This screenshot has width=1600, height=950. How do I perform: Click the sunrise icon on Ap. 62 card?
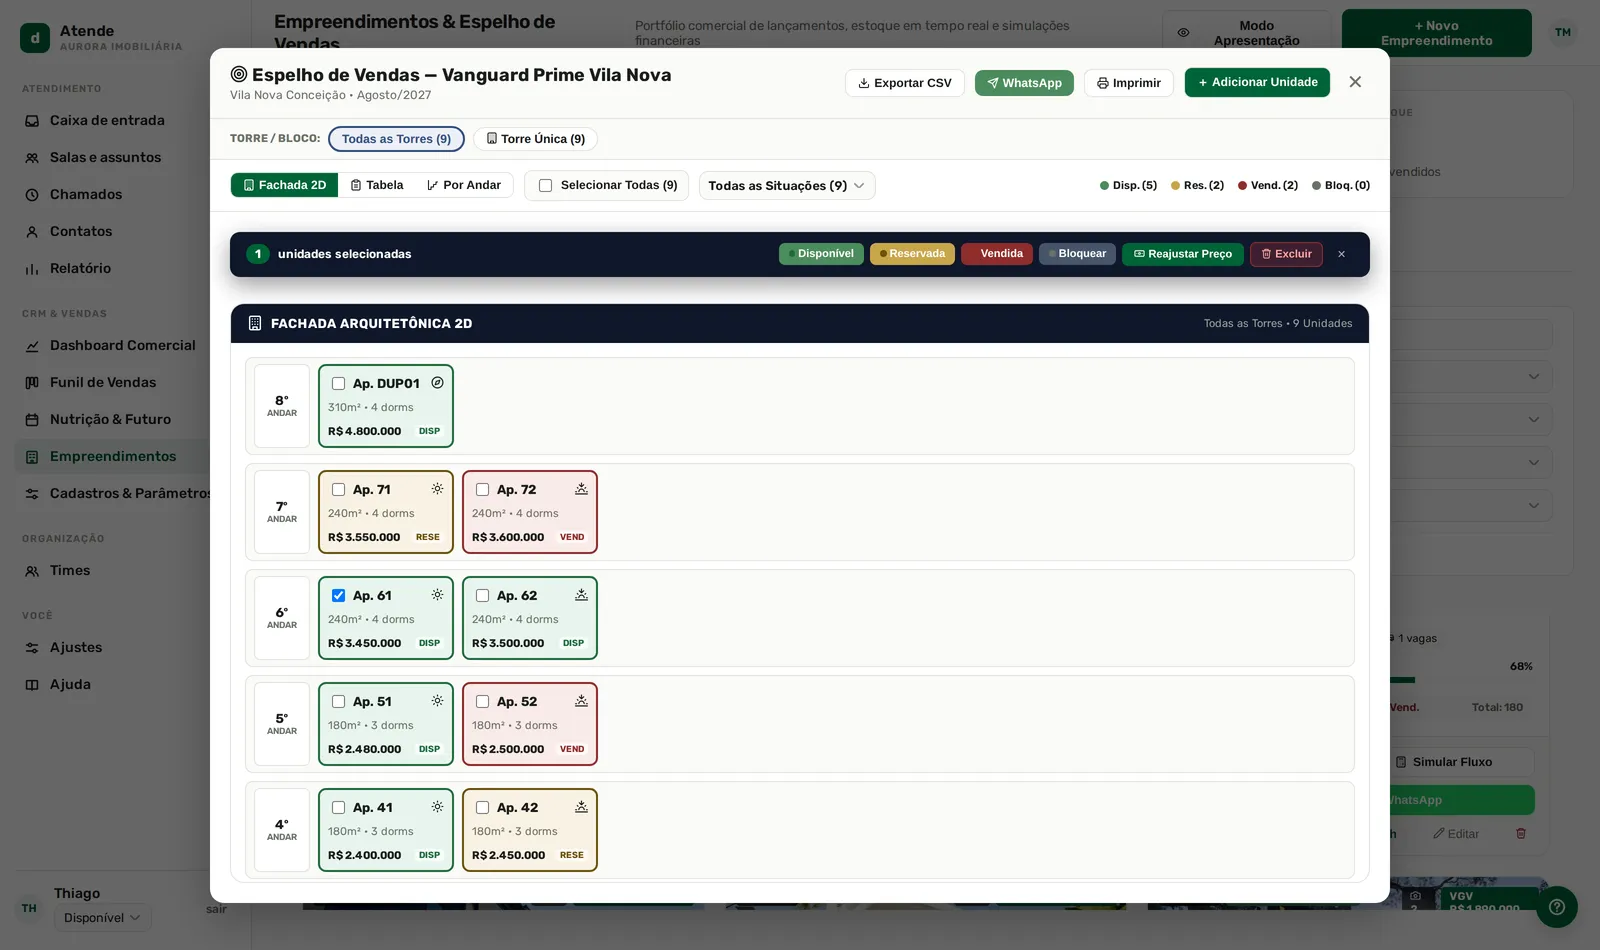click(581, 595)
